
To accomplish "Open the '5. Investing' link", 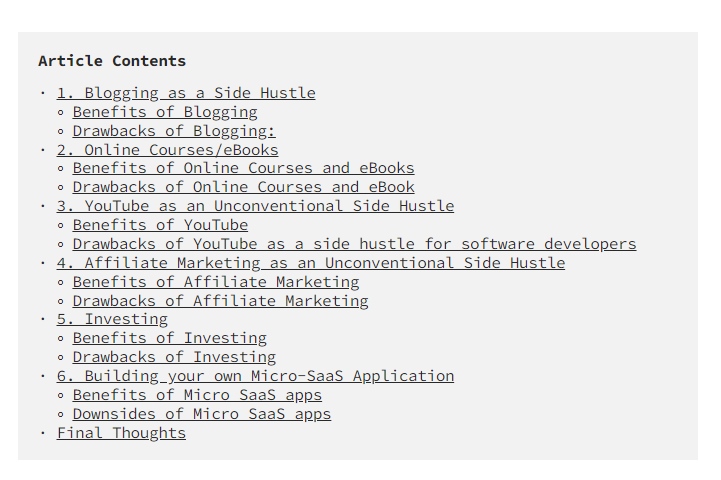I will [112, 319].
